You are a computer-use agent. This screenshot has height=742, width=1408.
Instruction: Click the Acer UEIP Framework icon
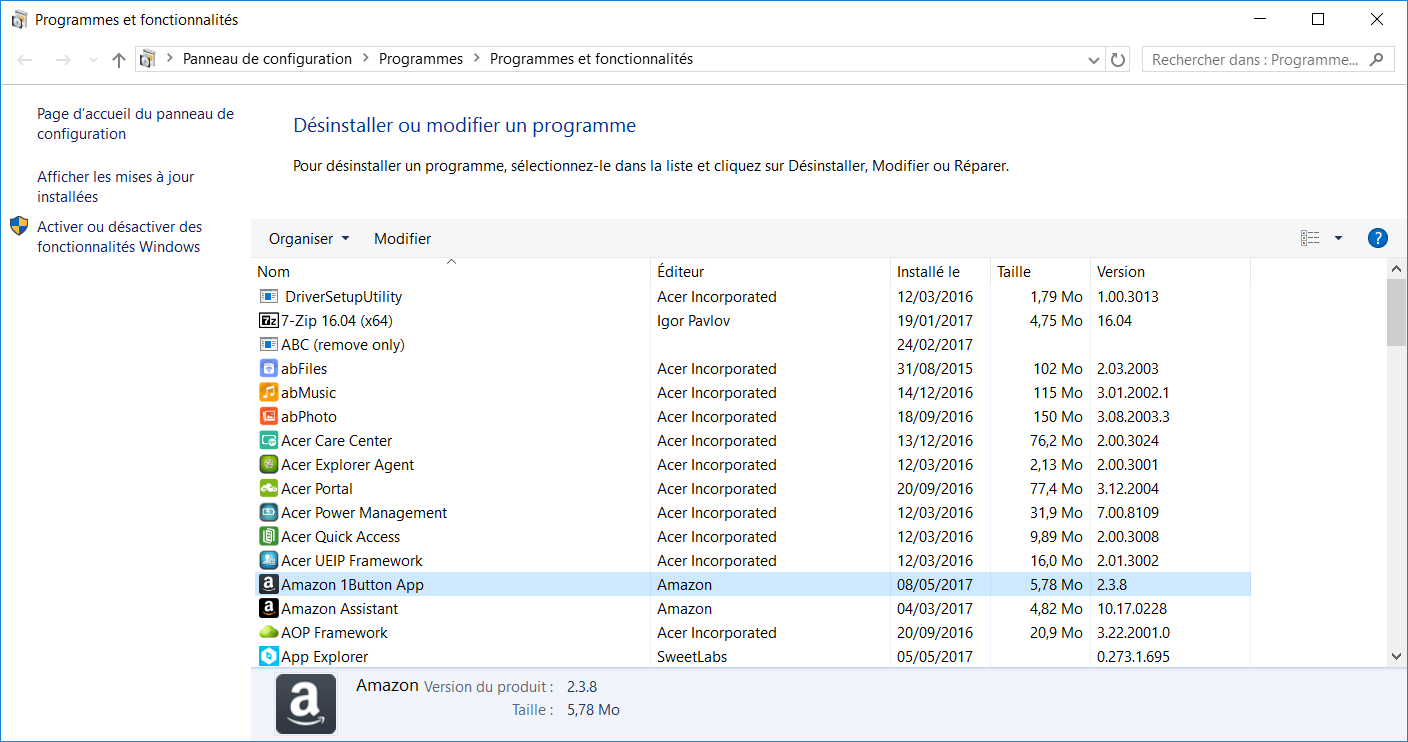(x=268, y=561)
